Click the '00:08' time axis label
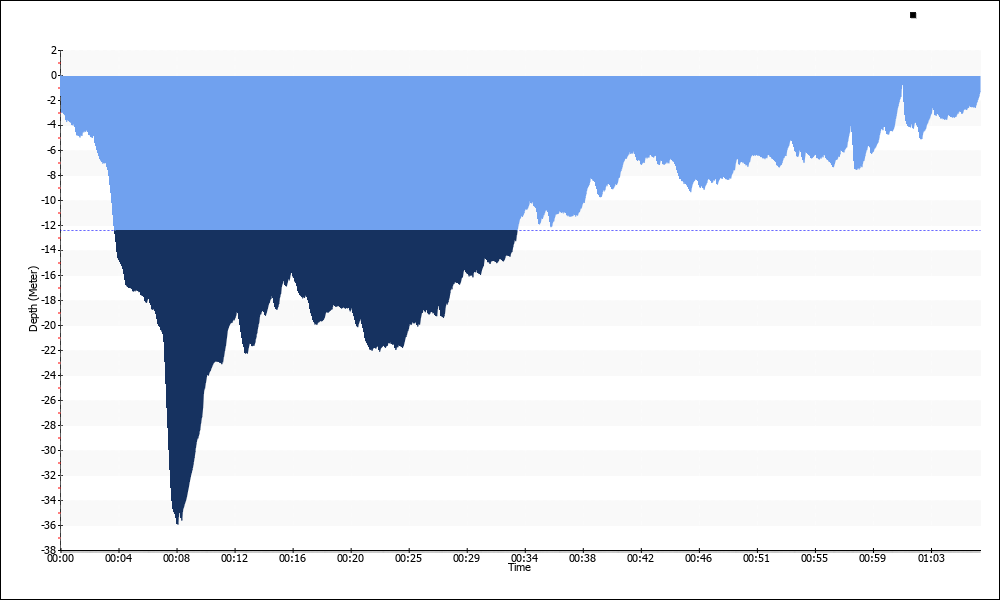The width and height of the screenshot is (1000, 600). [177, 559]
